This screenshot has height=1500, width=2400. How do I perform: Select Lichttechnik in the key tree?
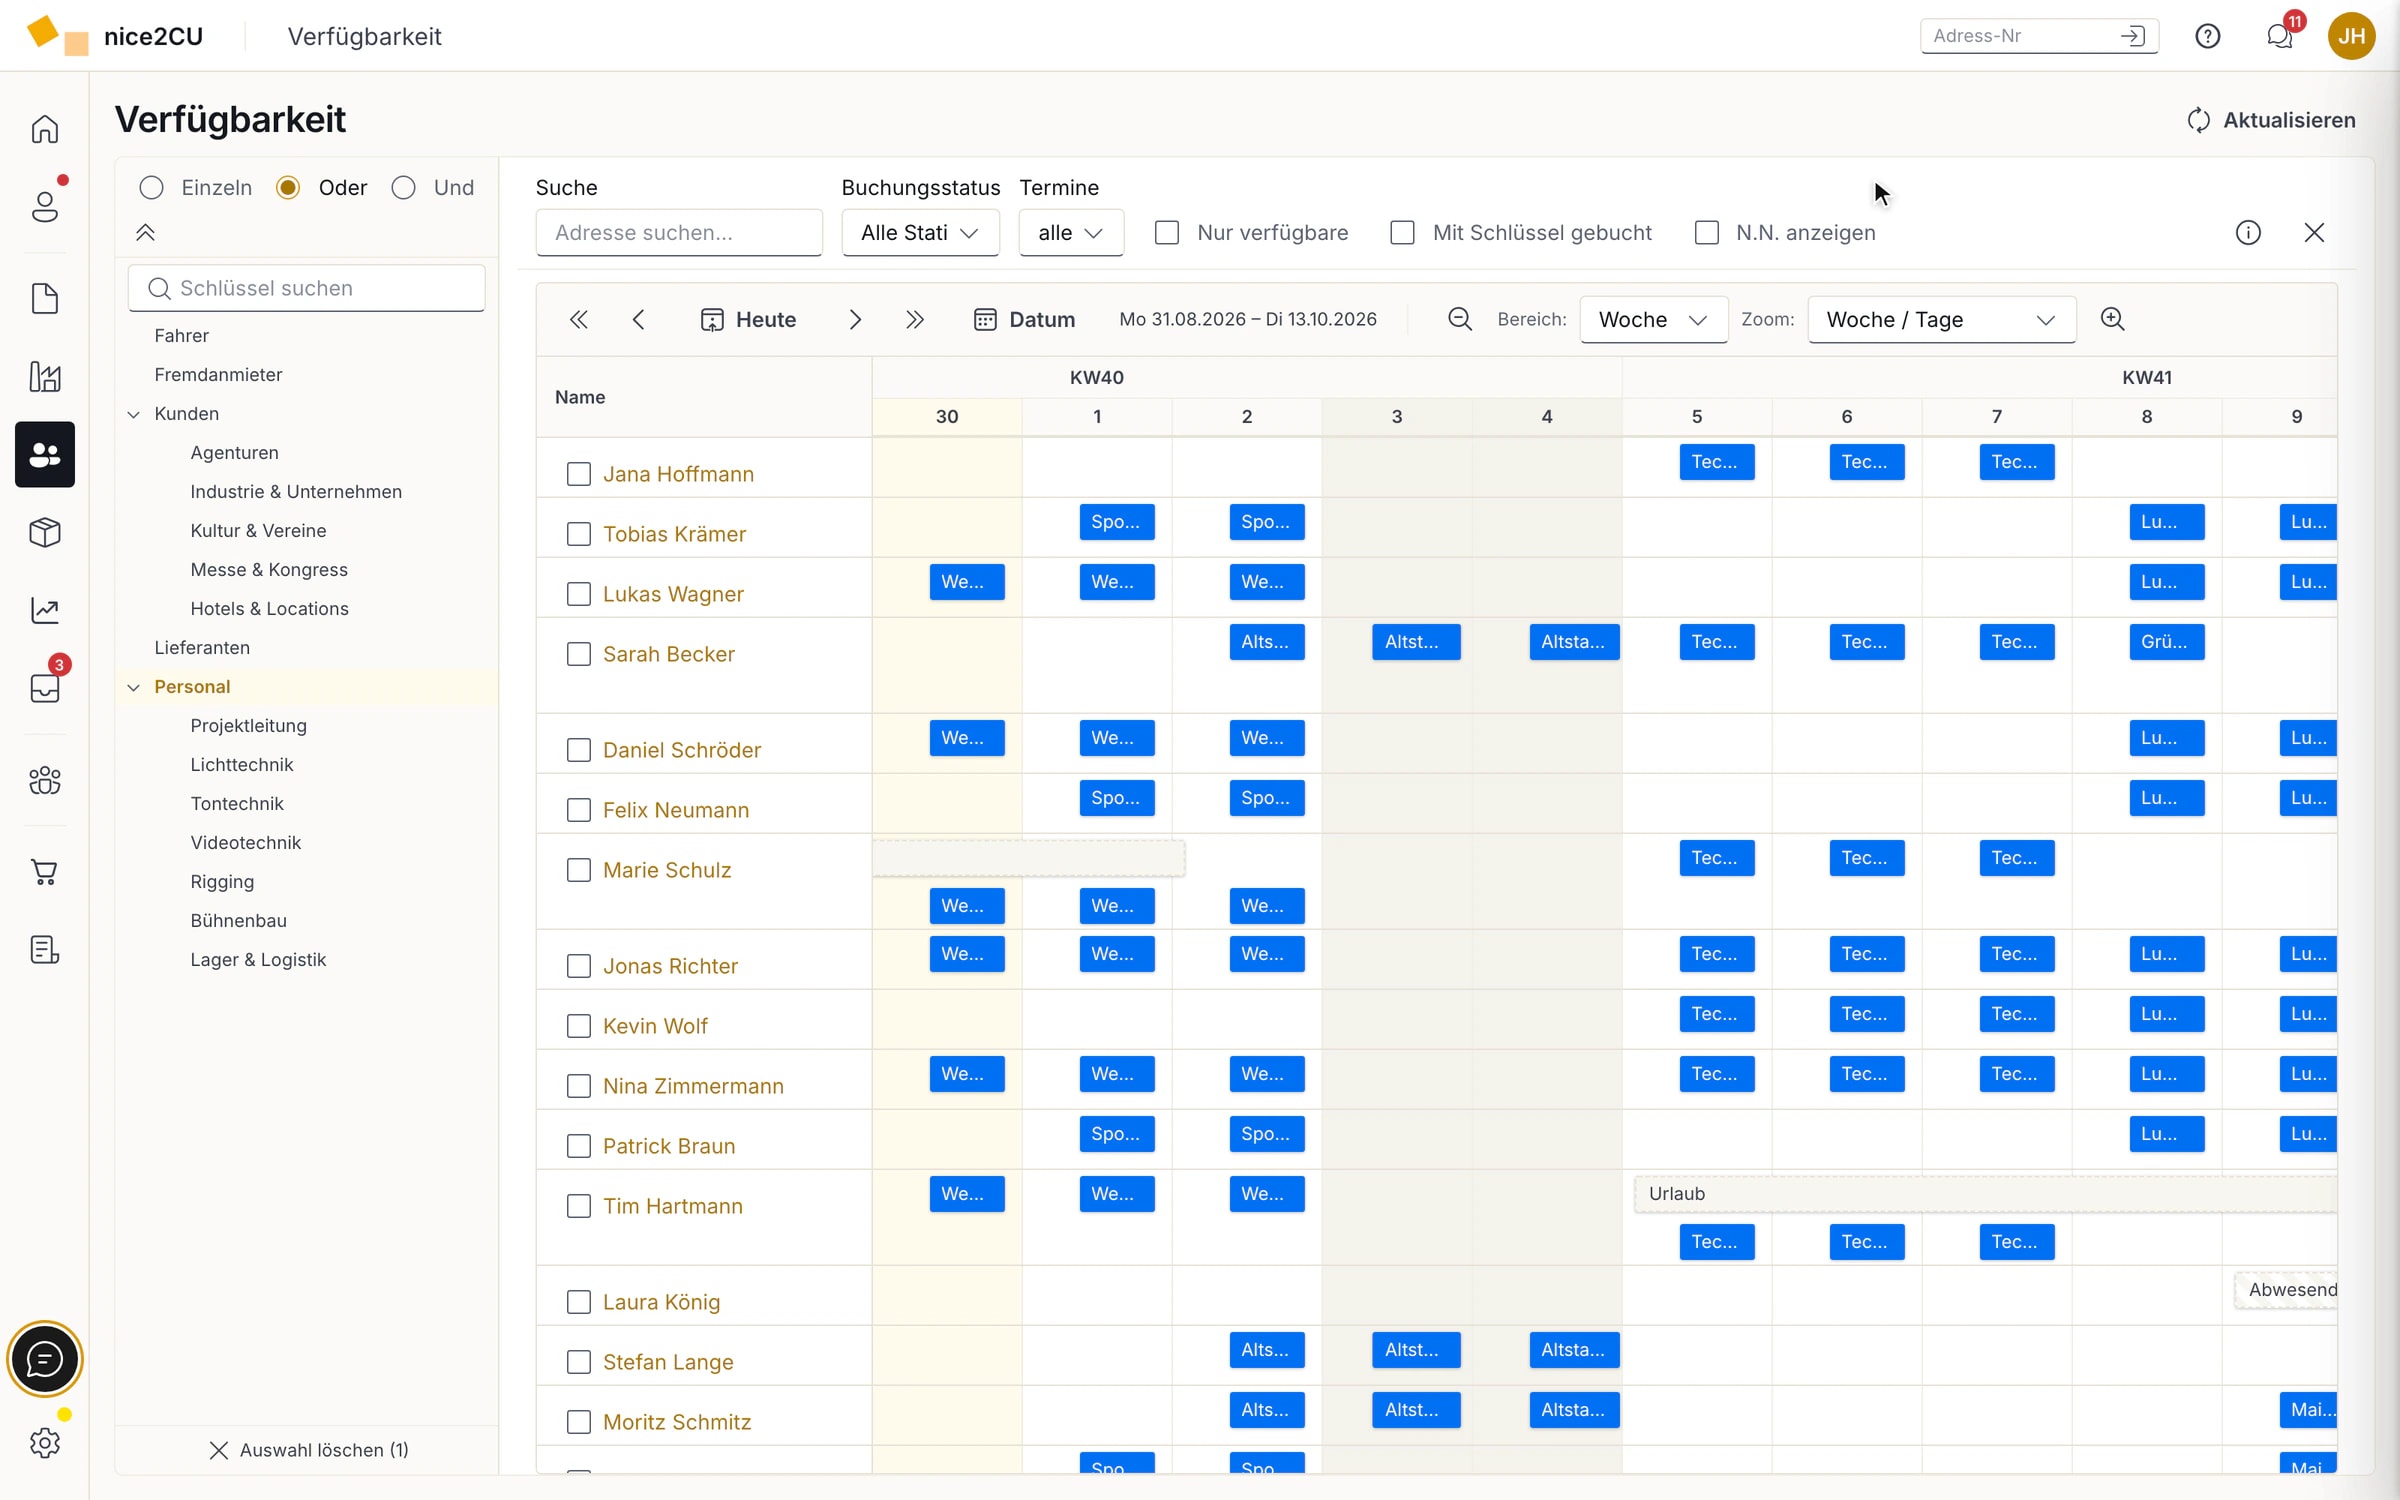point(241,765)
